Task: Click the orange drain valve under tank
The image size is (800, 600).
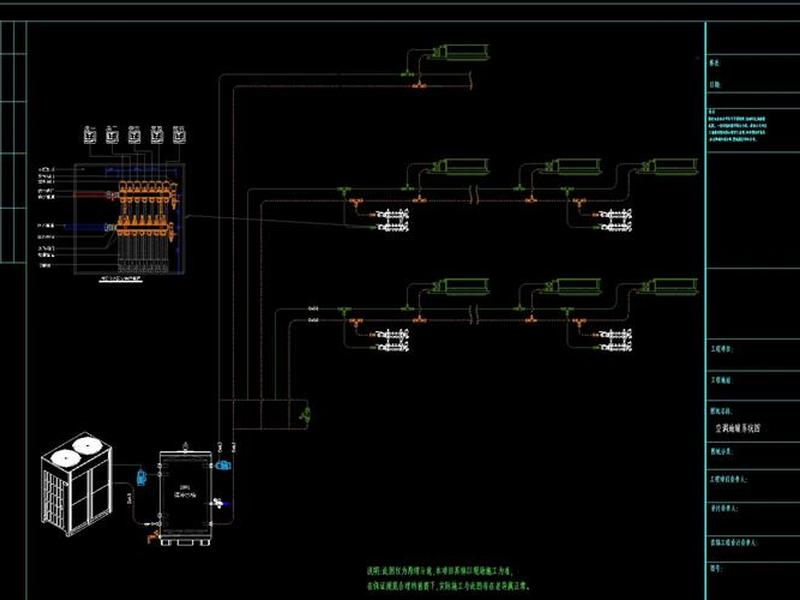Action: click(x=153, y=536)
